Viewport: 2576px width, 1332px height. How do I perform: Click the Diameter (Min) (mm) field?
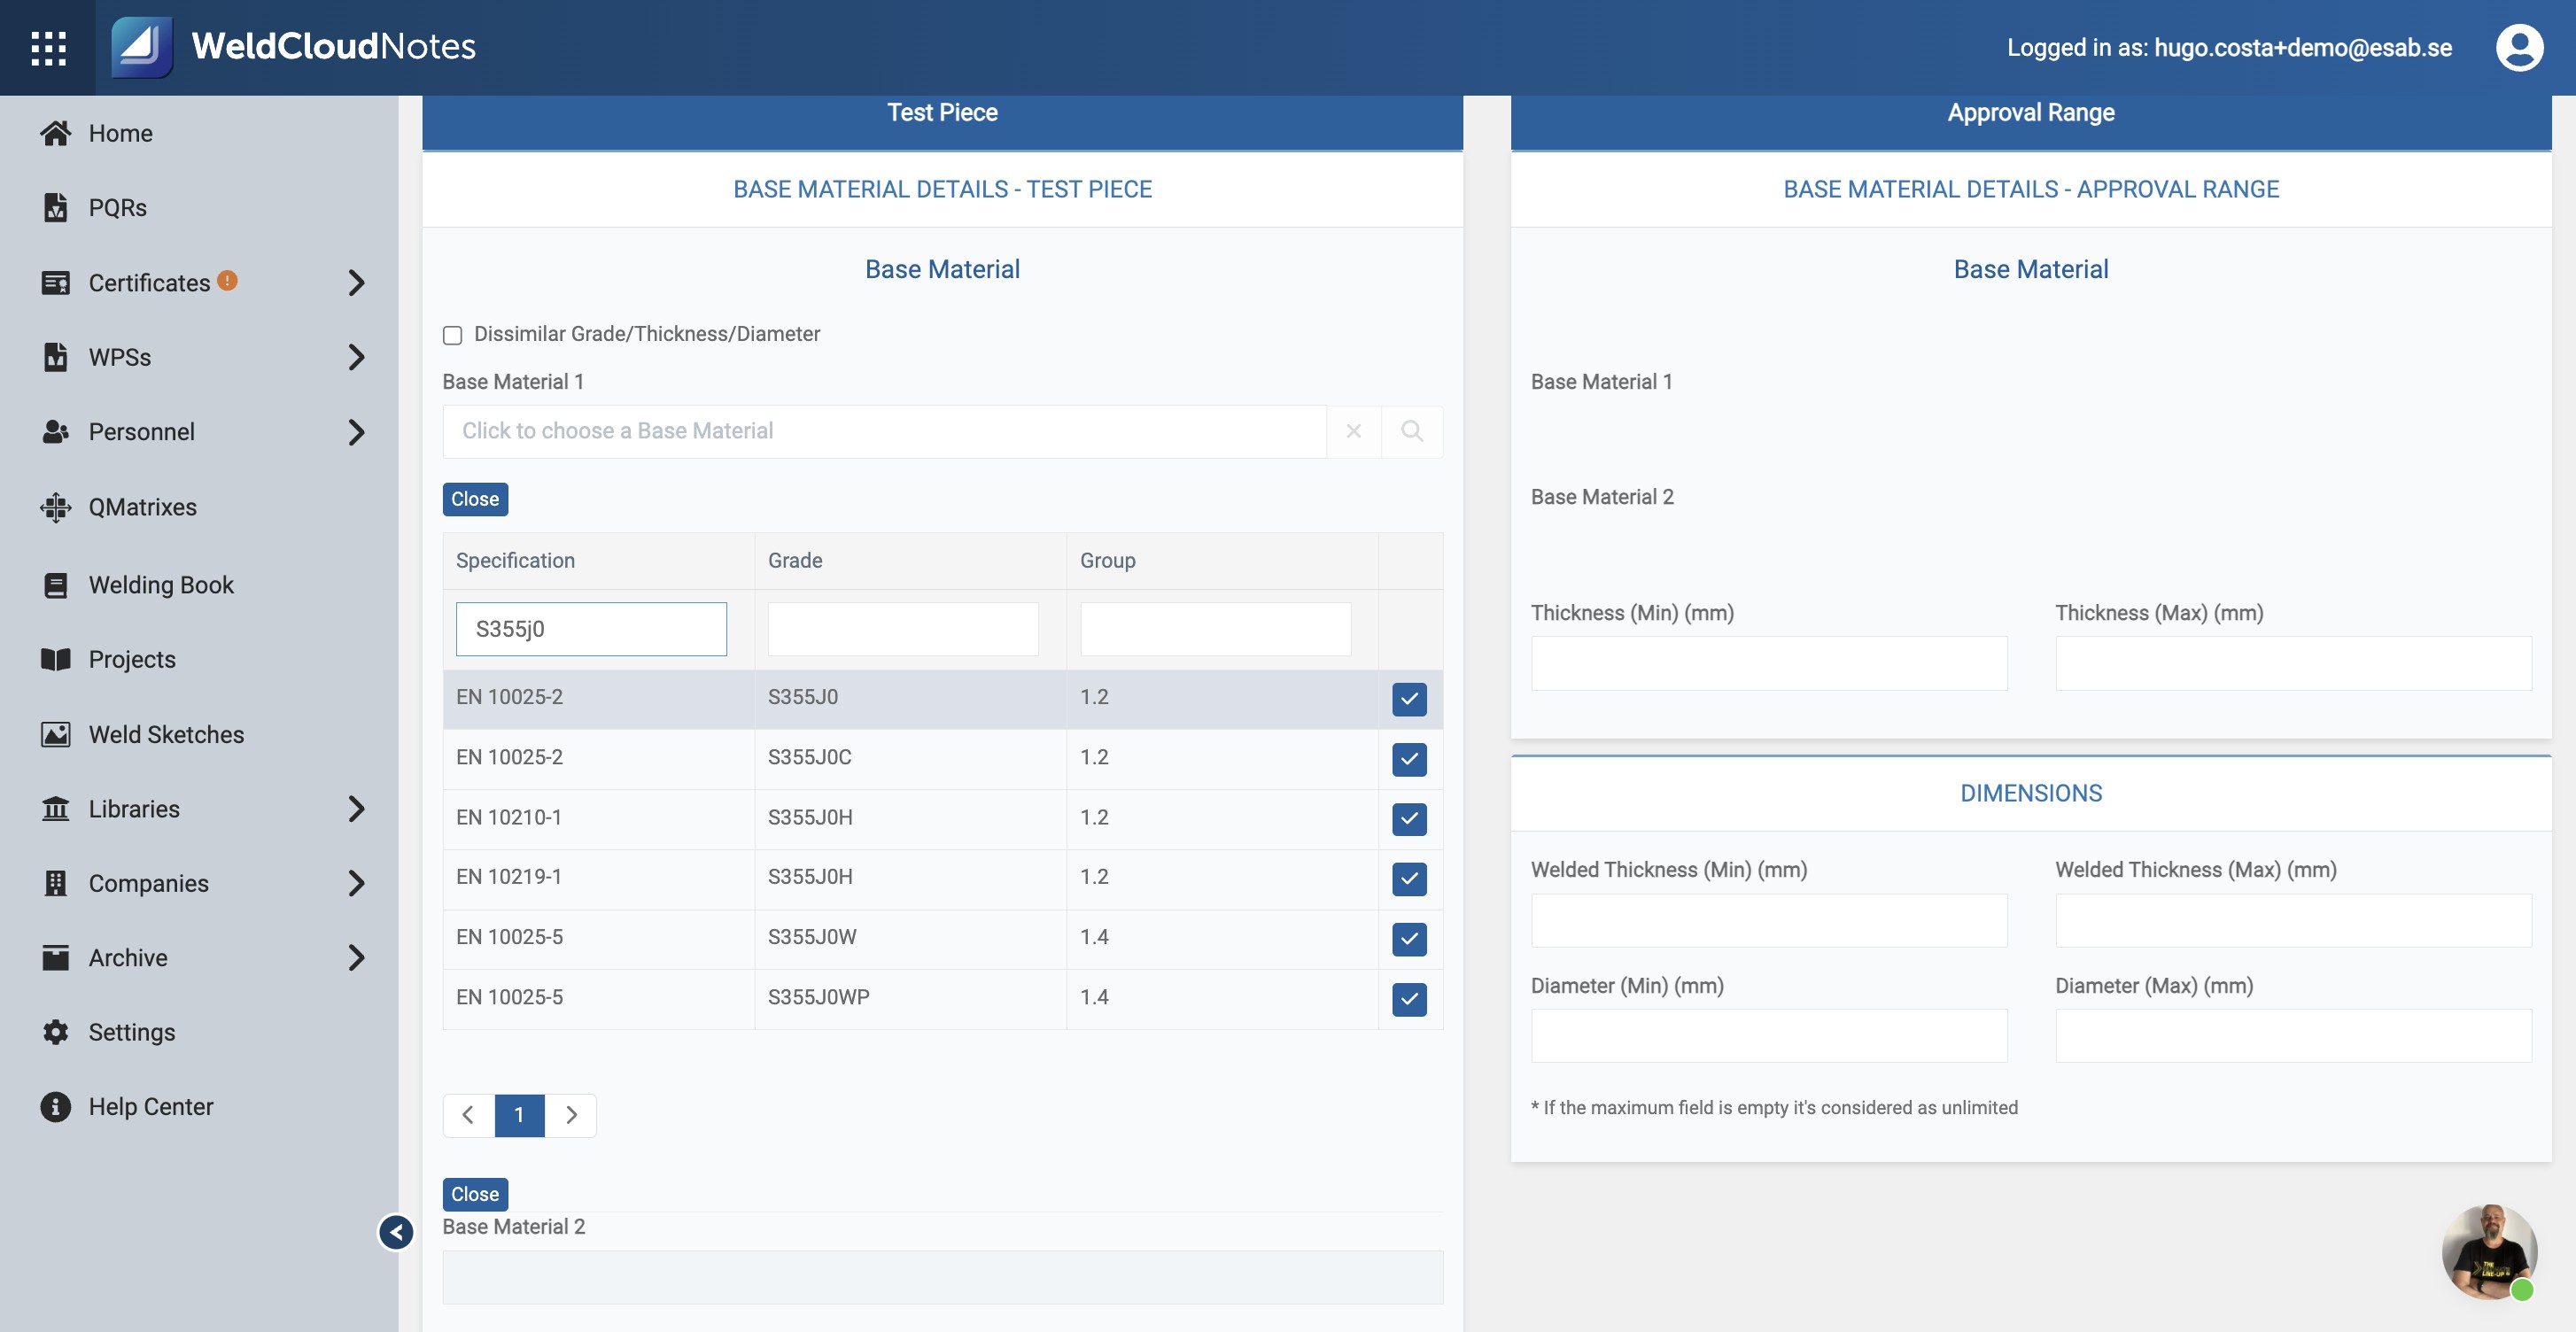pos(1769,1035)
